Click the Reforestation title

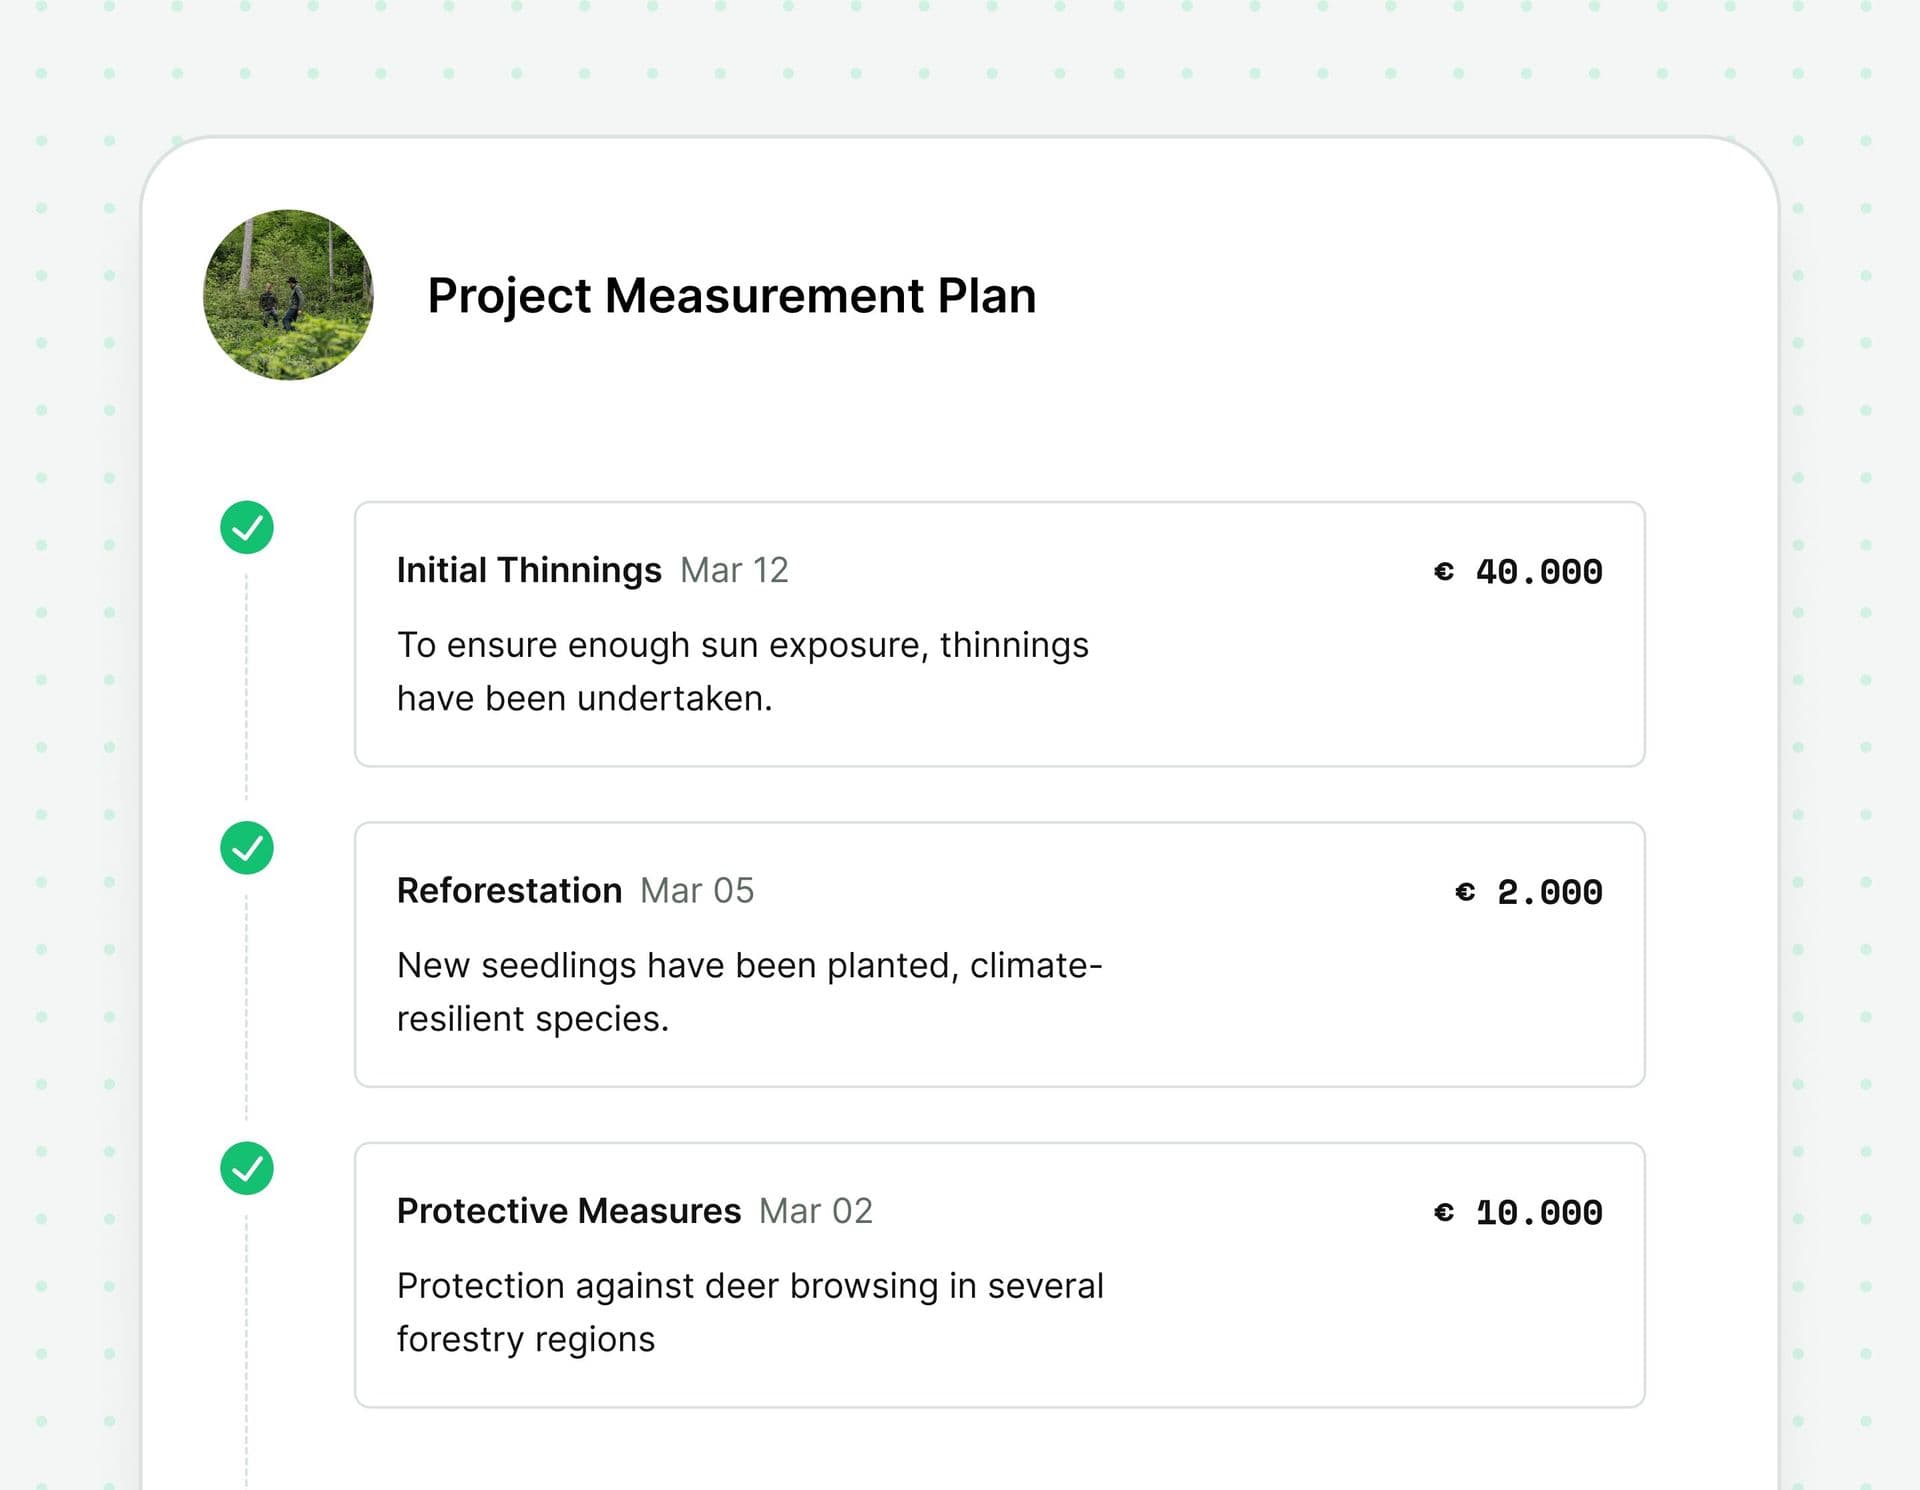tap(510, 891)
